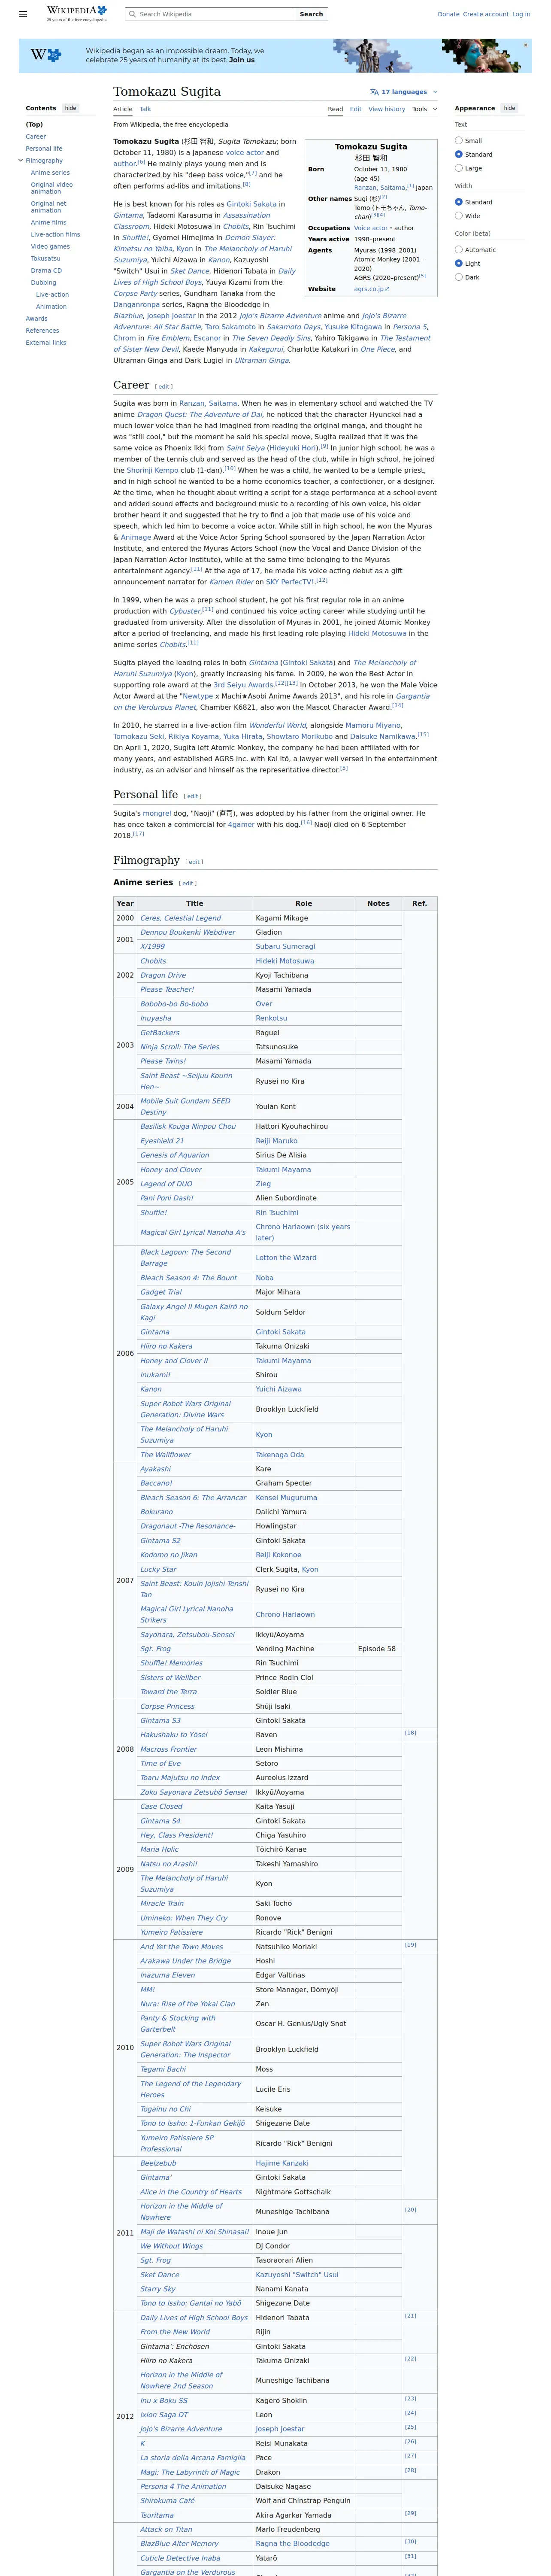Open the Gintoki Sakata link in intro
551x2576 pixels.
point(252,204)
